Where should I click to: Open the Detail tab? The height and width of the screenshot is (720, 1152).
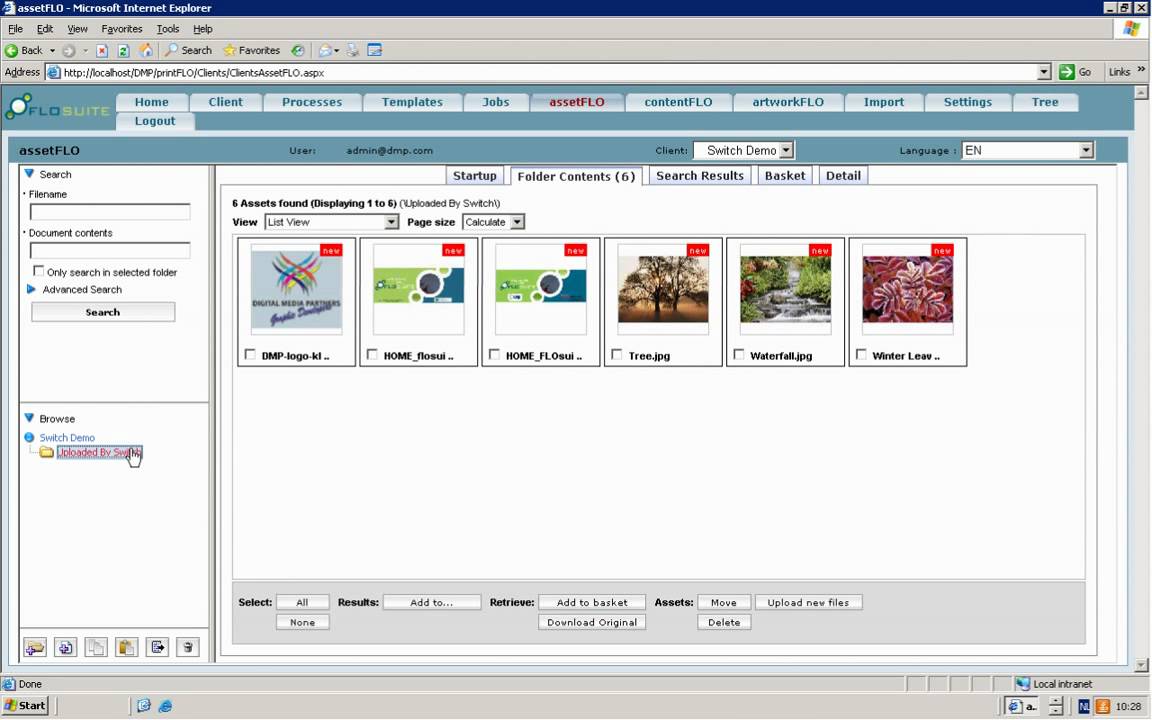[x=843, y=176]
